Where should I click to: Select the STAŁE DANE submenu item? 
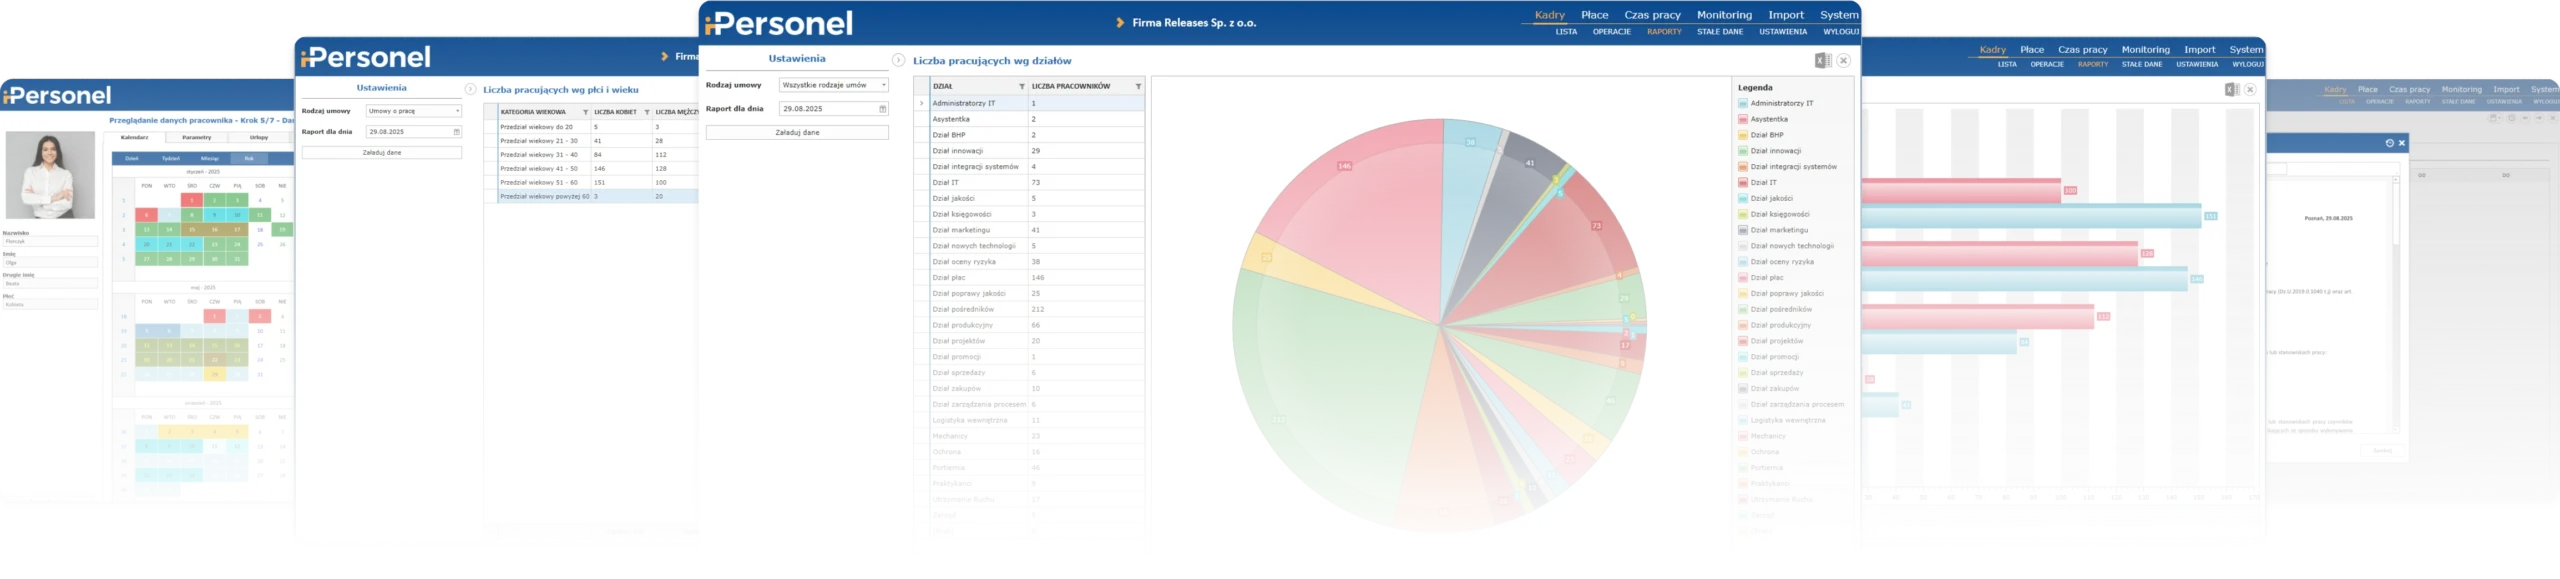[x=1720, y=32]
